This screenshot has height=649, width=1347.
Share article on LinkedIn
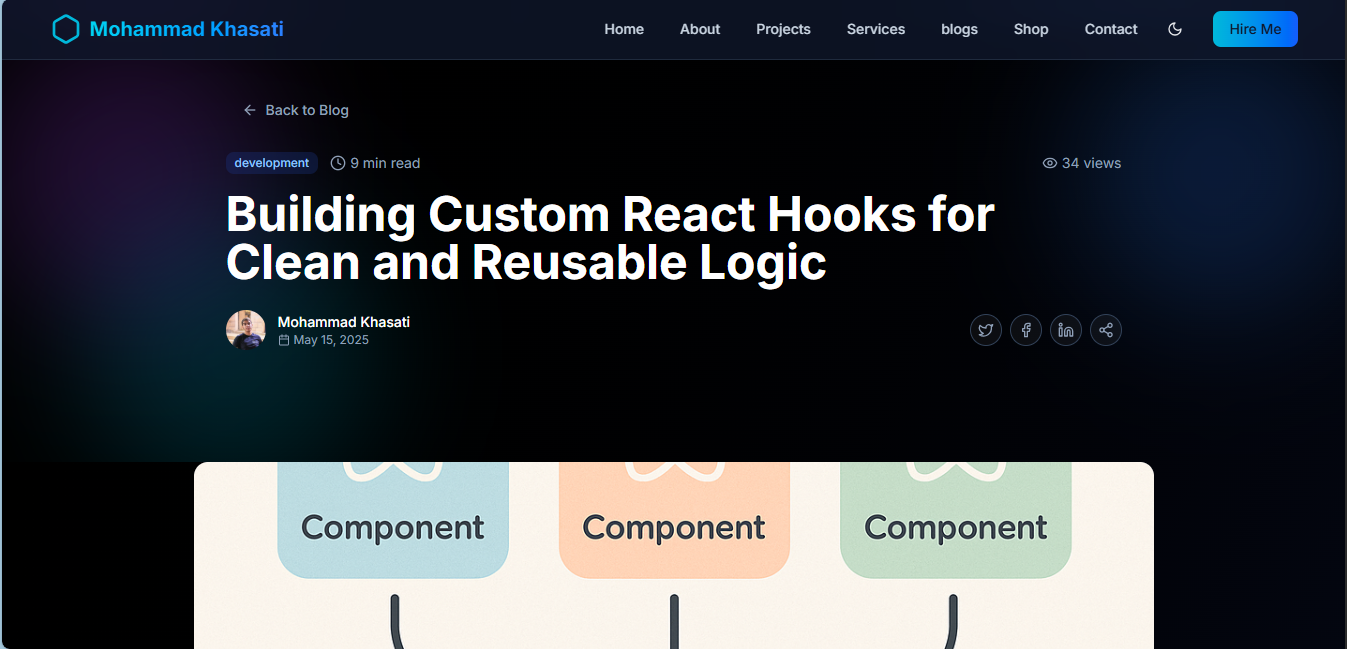click(x=1066, y=330)
